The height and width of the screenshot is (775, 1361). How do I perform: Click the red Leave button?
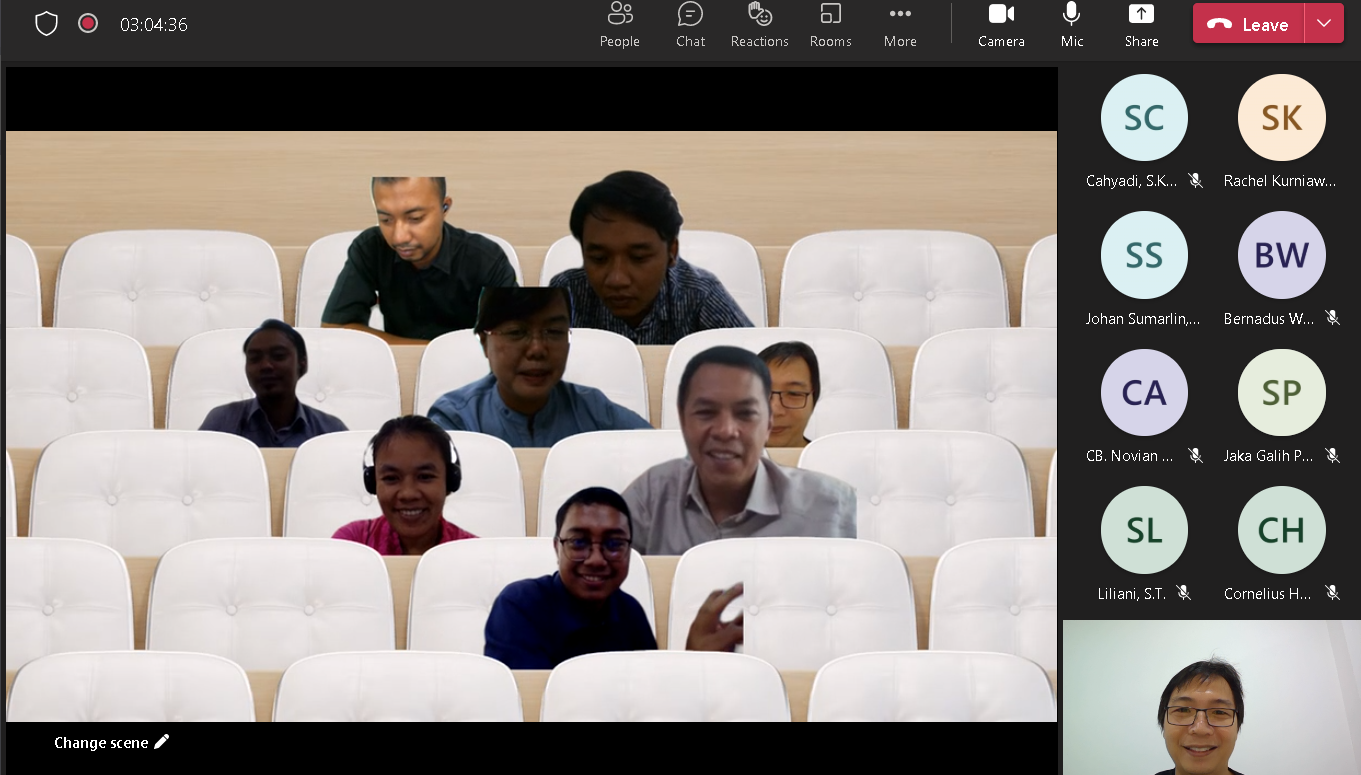pos(1249,24)
